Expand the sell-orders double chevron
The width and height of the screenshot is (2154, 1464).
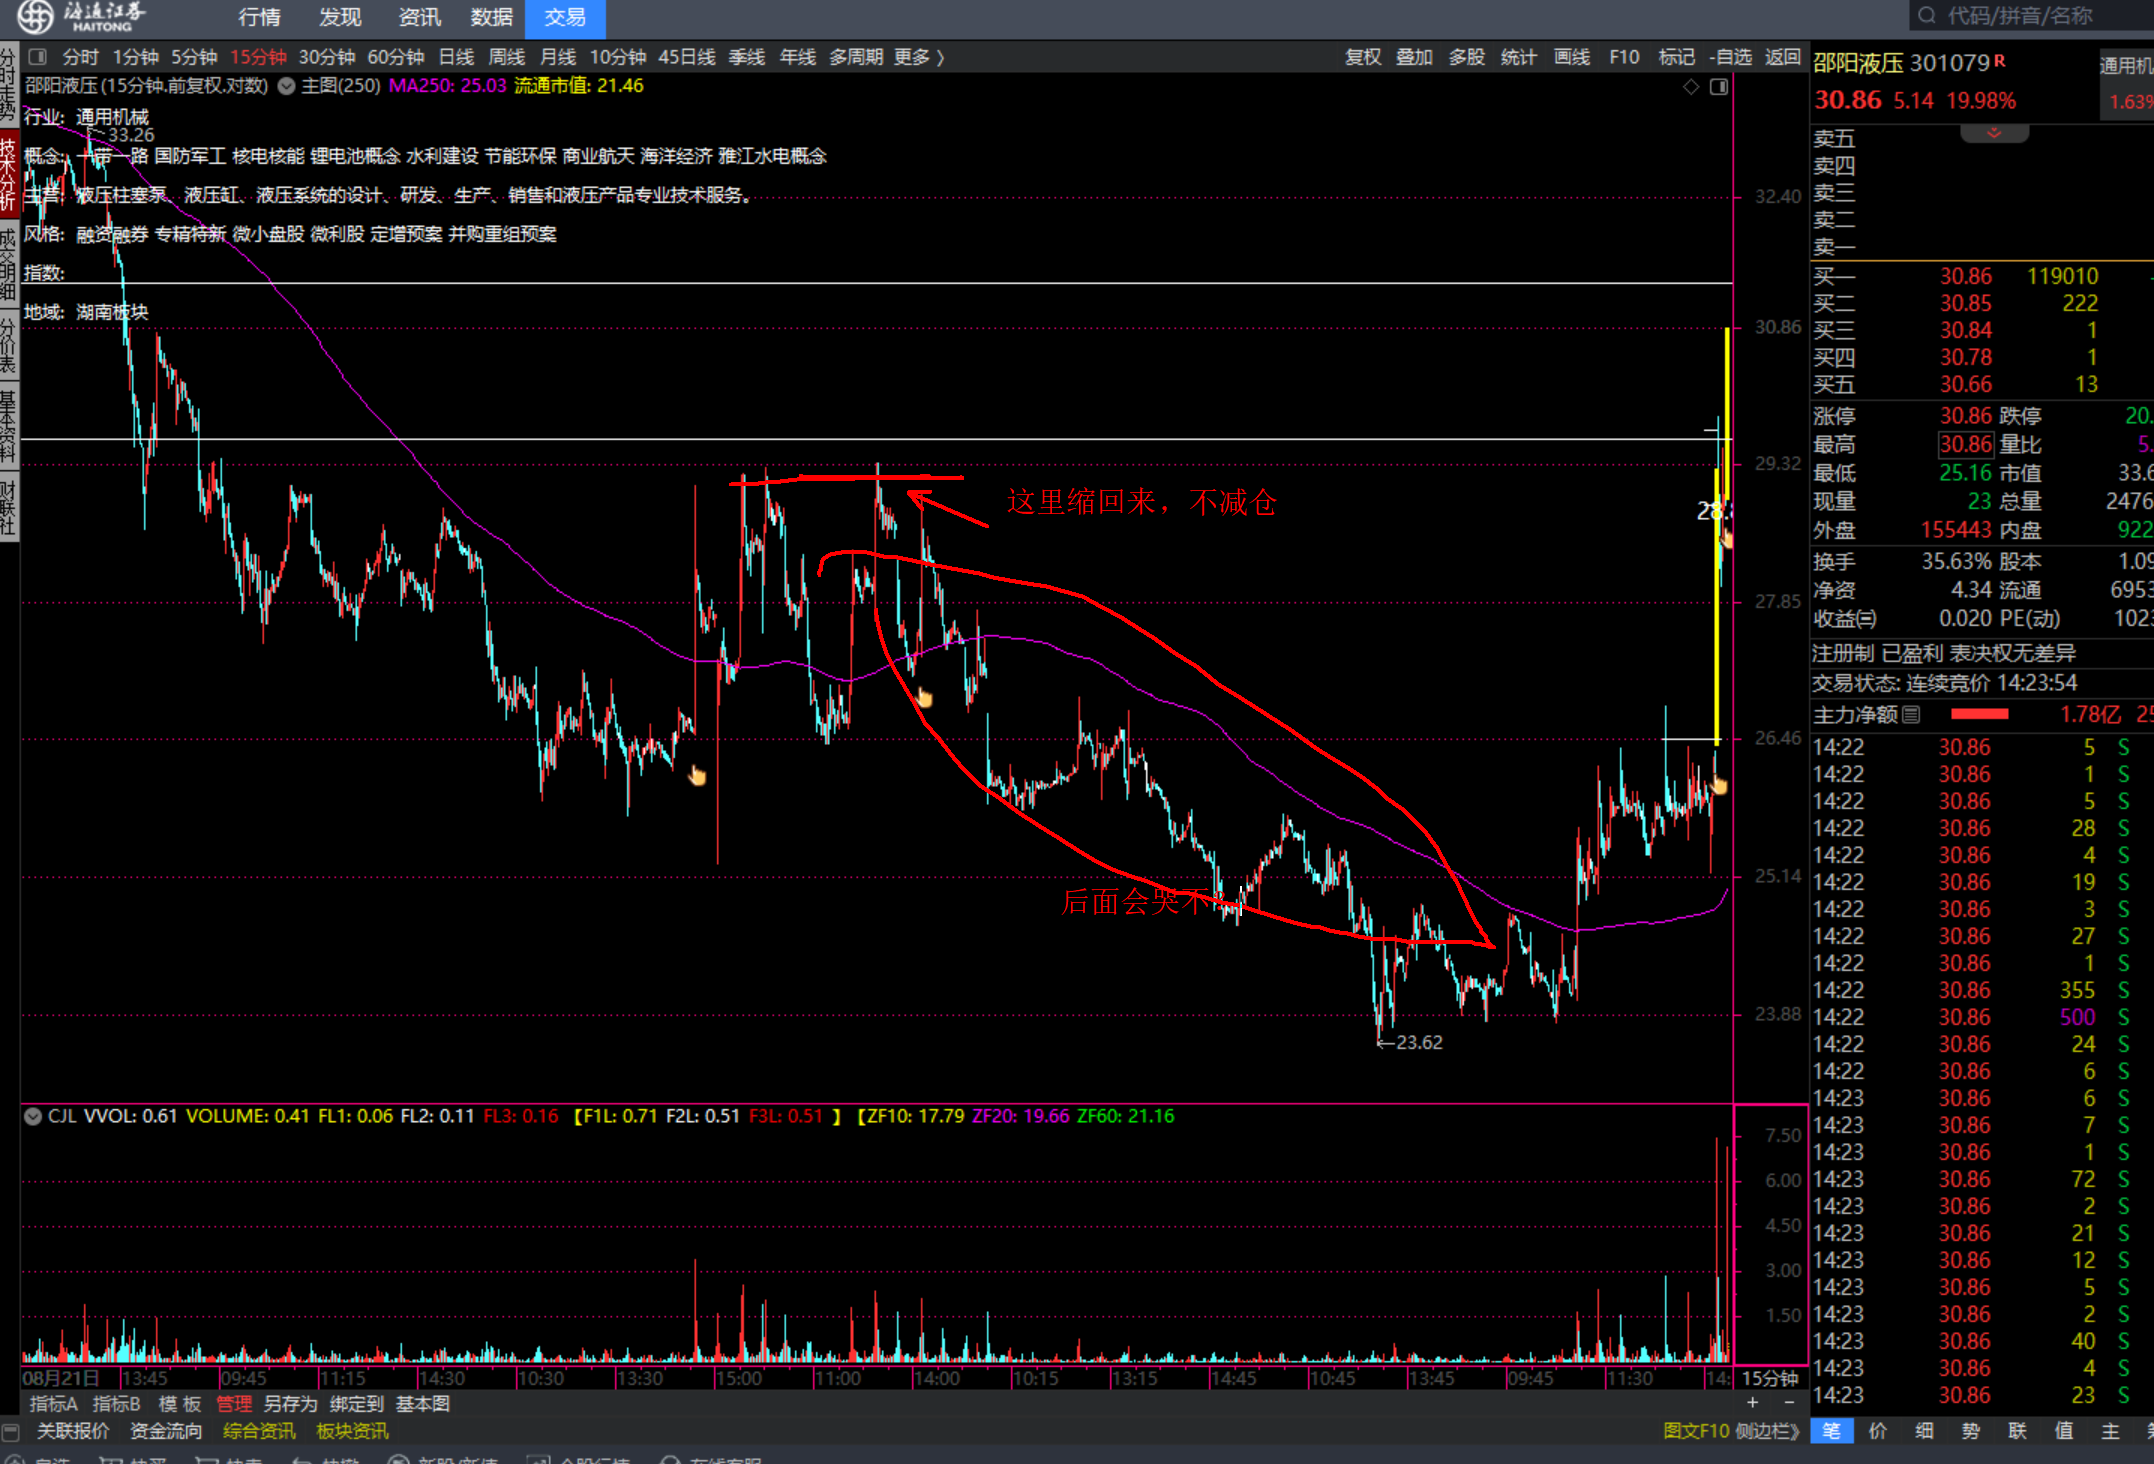click(x=1994, y=133)
